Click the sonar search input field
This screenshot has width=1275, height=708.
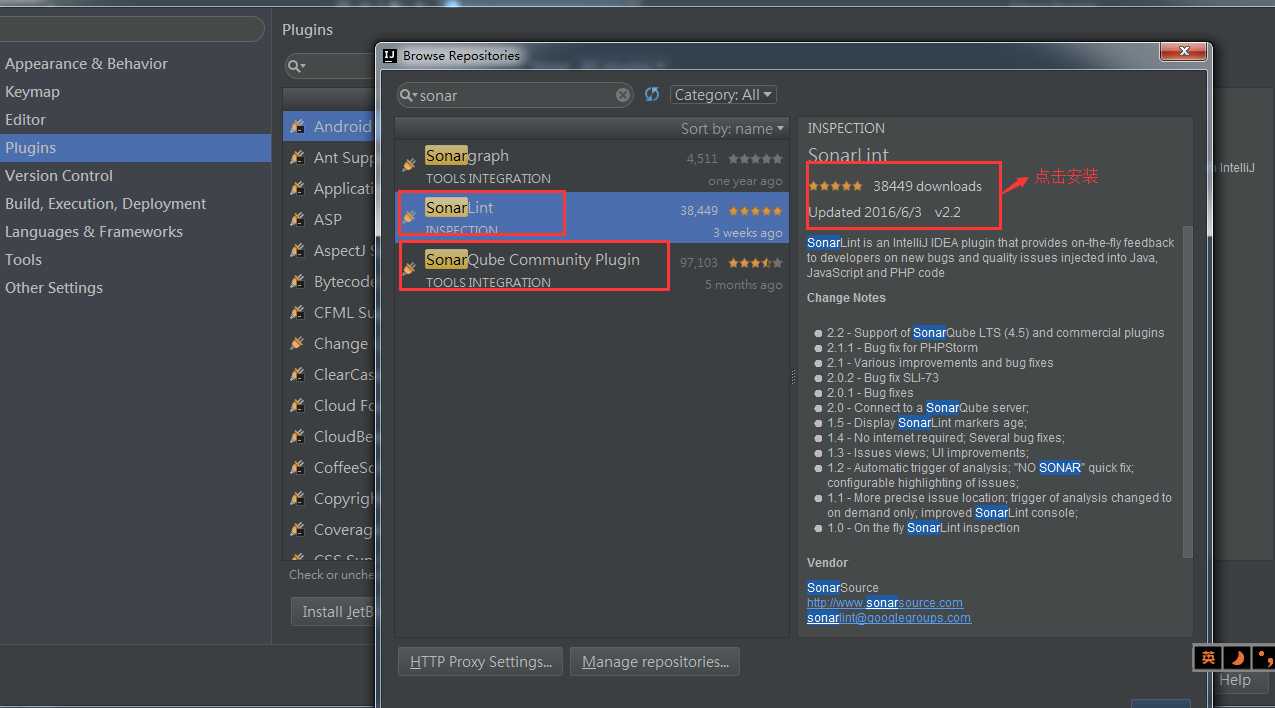515,95
